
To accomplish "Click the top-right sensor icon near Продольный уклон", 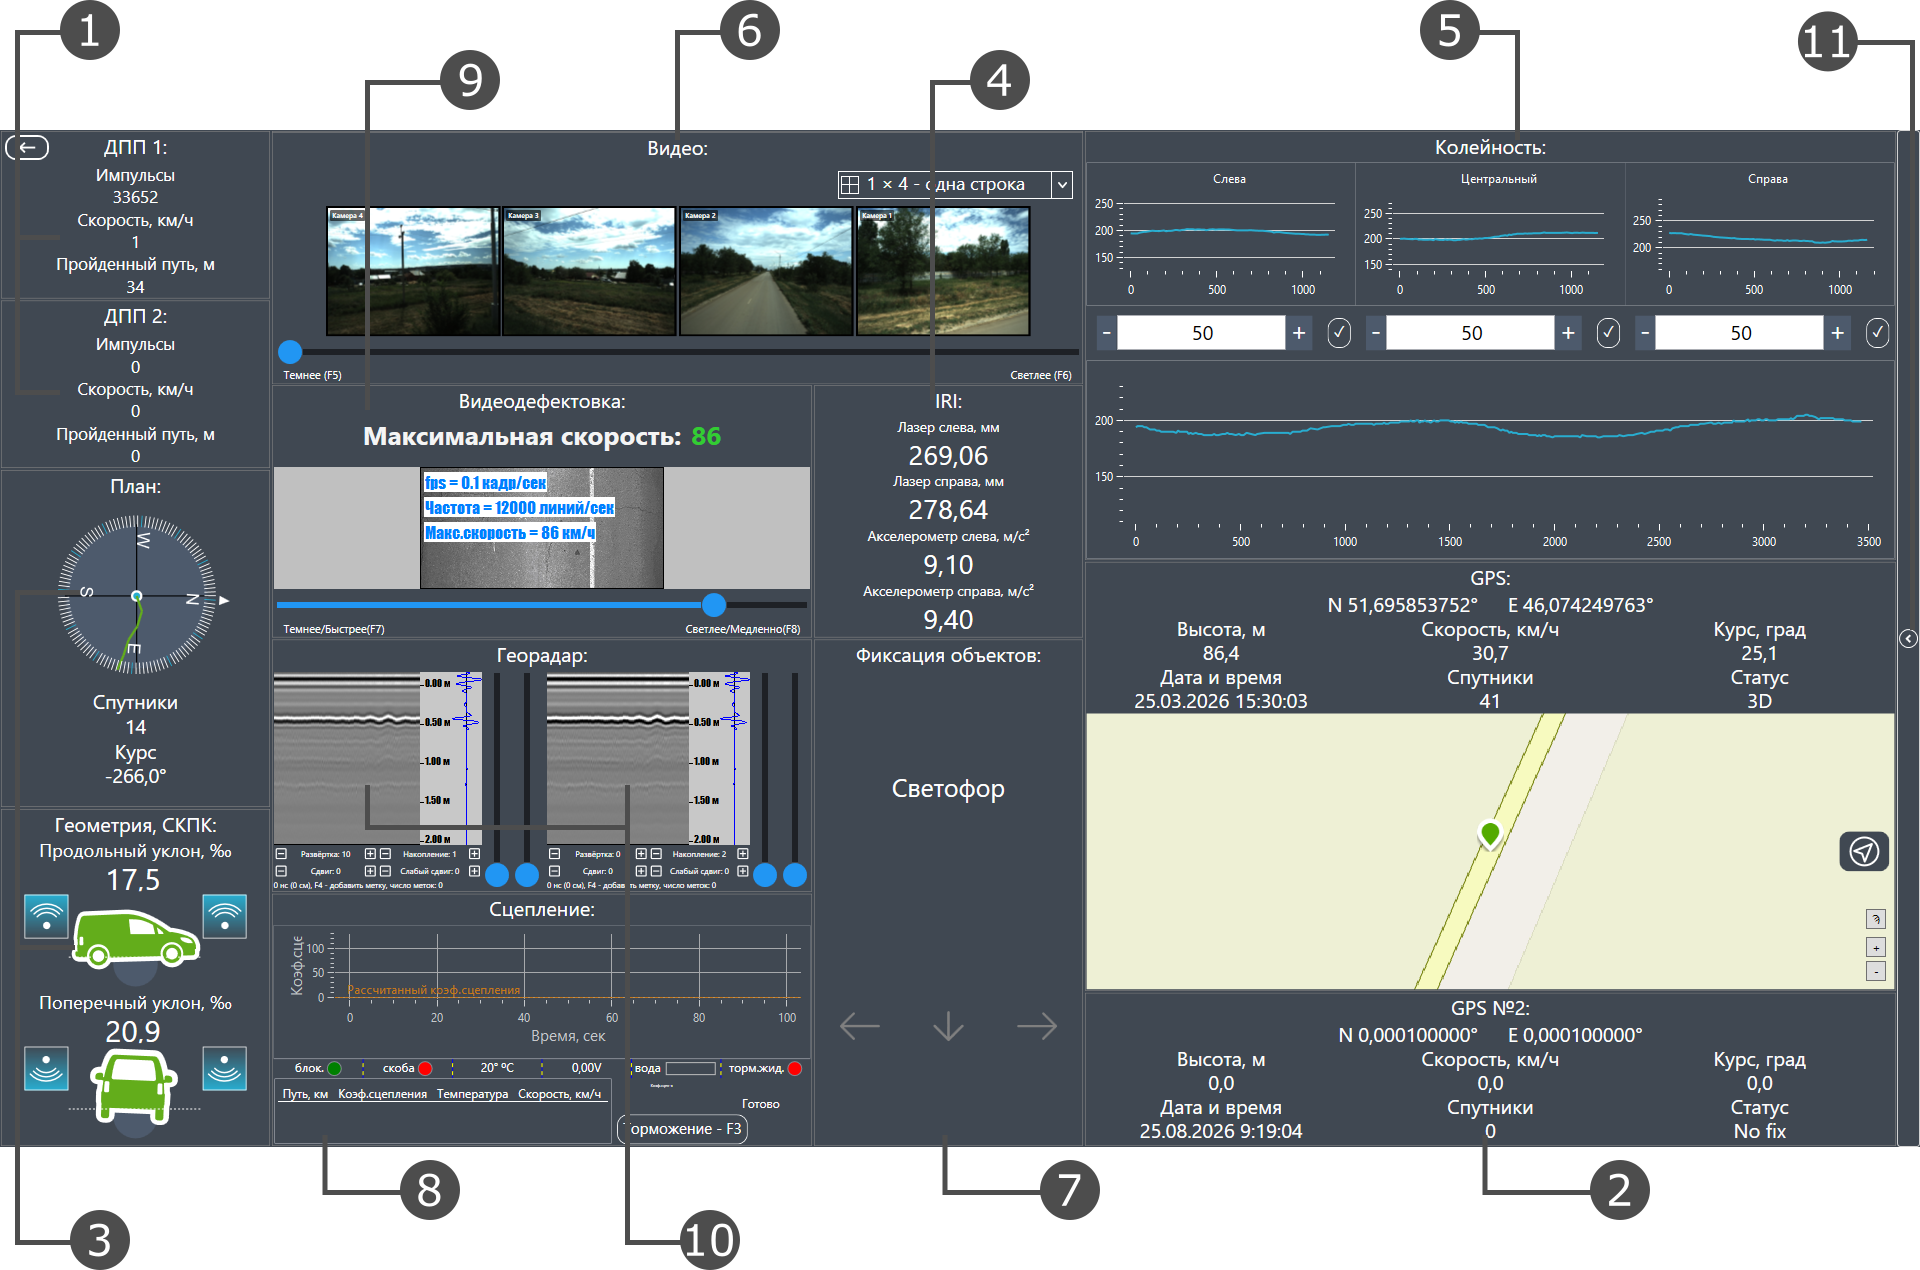I will (x=225, y=916).
